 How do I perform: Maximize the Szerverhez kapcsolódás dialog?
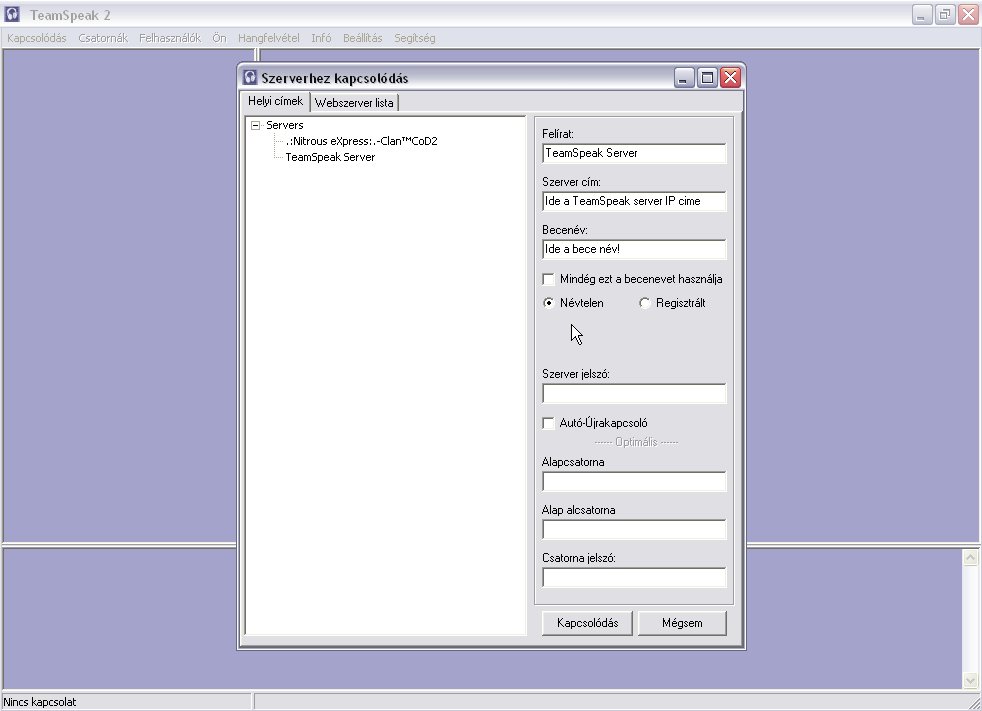coord(707,78)
